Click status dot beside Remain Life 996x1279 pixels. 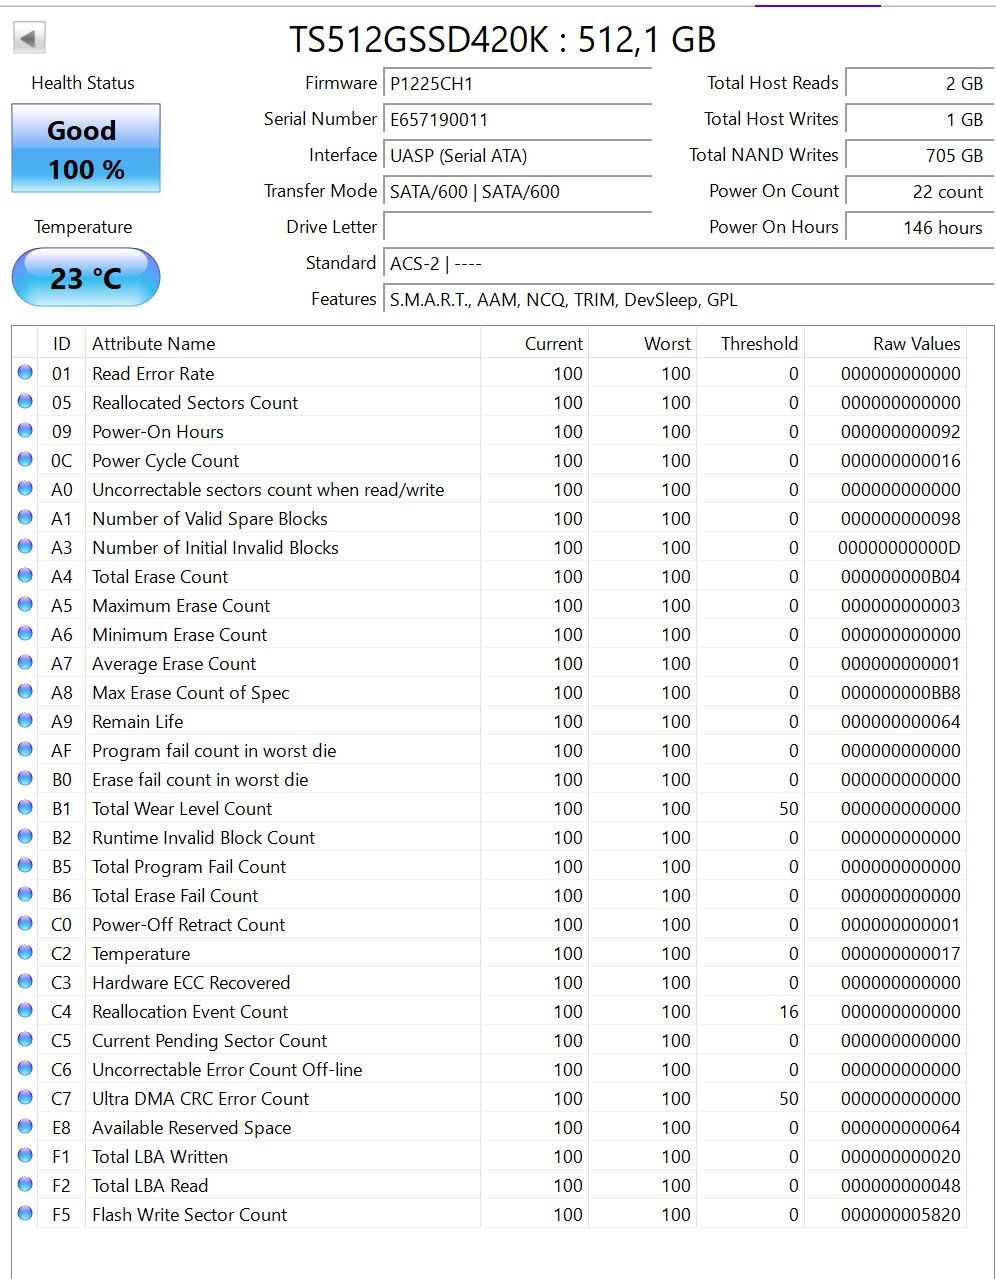tap(25, 721)
